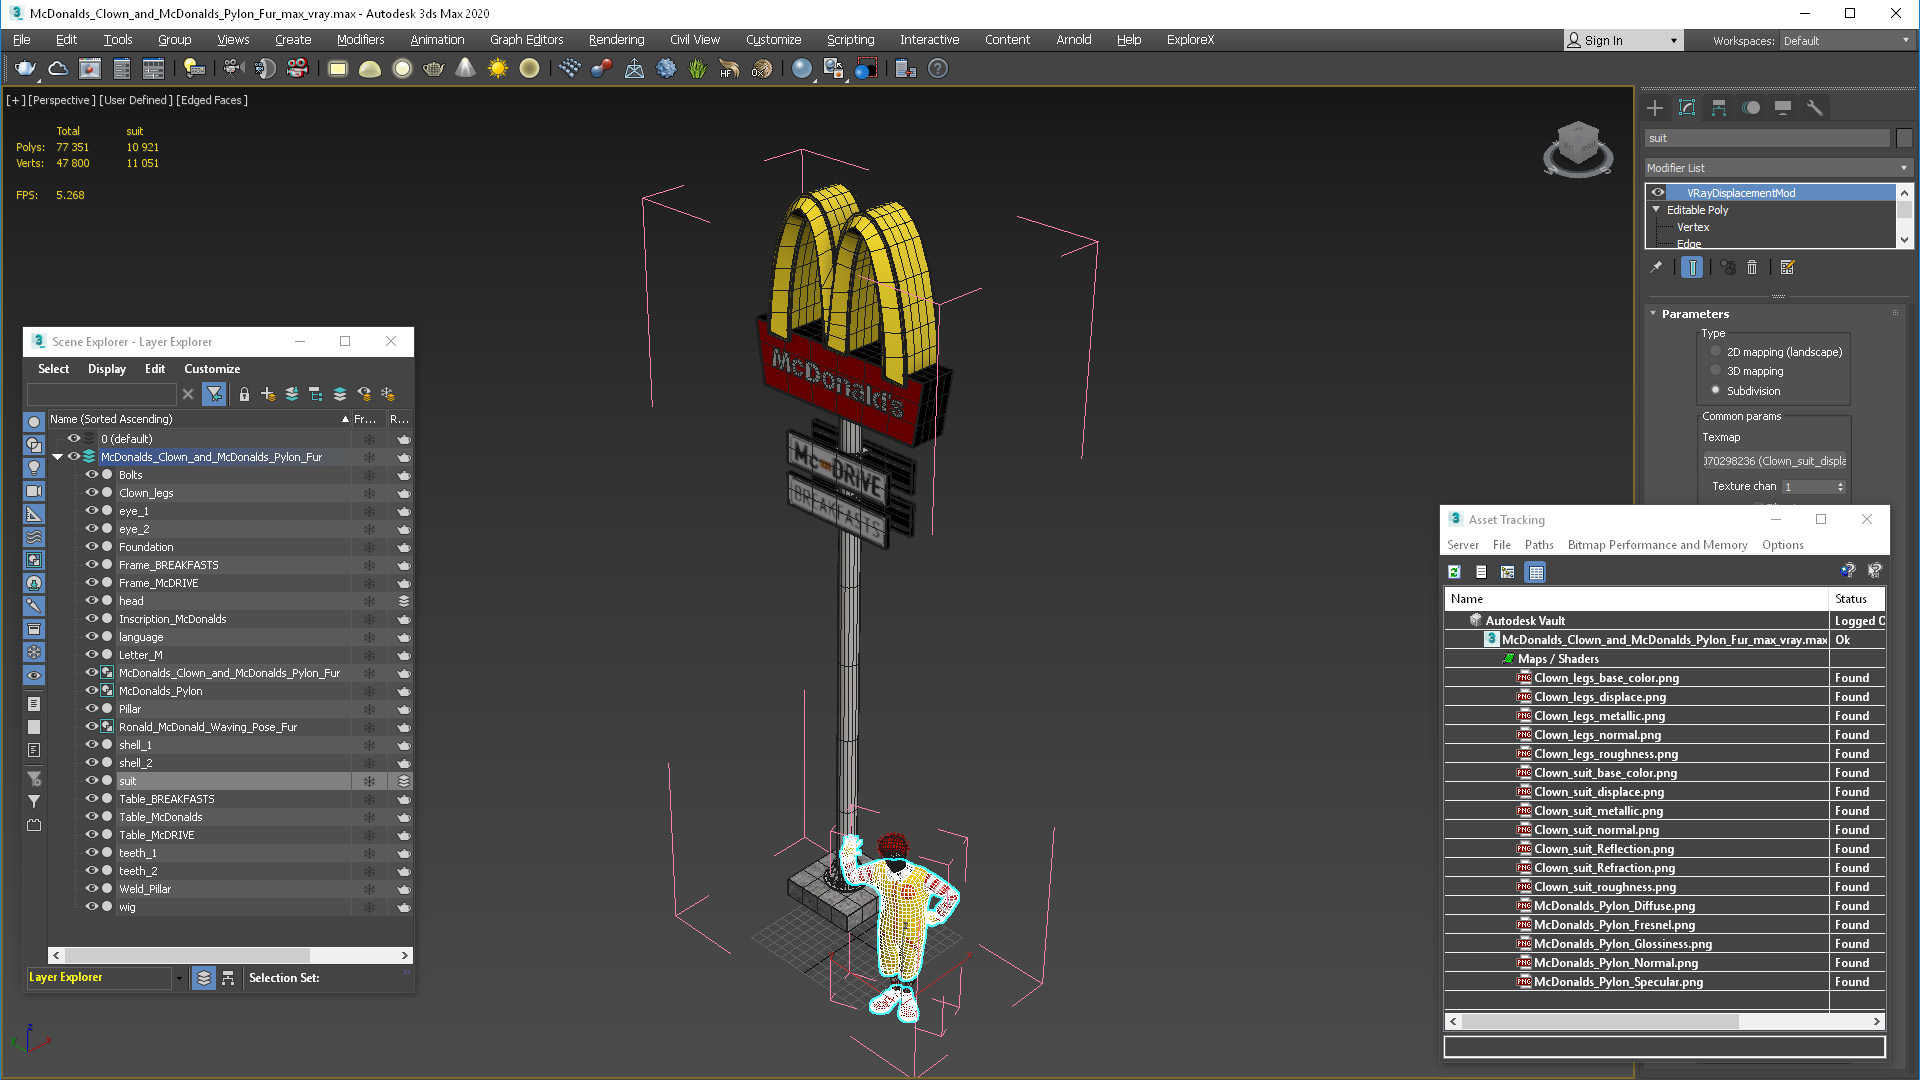Screen dimensions: 1920x1080
Task: Hide the suit object via eye icon
Action: (x=91, y=781)
